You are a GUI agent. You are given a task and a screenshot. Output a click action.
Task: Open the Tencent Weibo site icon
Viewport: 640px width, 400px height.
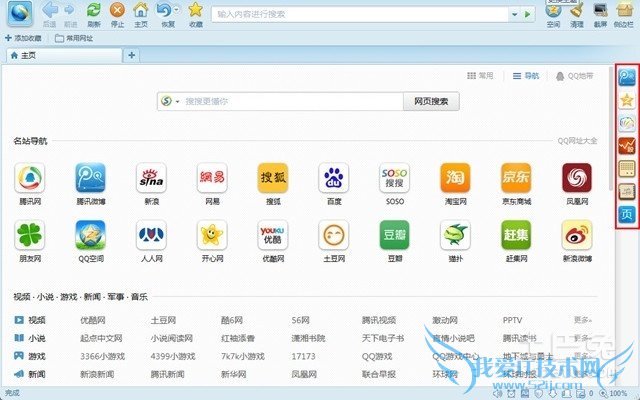tap(91, 178)
